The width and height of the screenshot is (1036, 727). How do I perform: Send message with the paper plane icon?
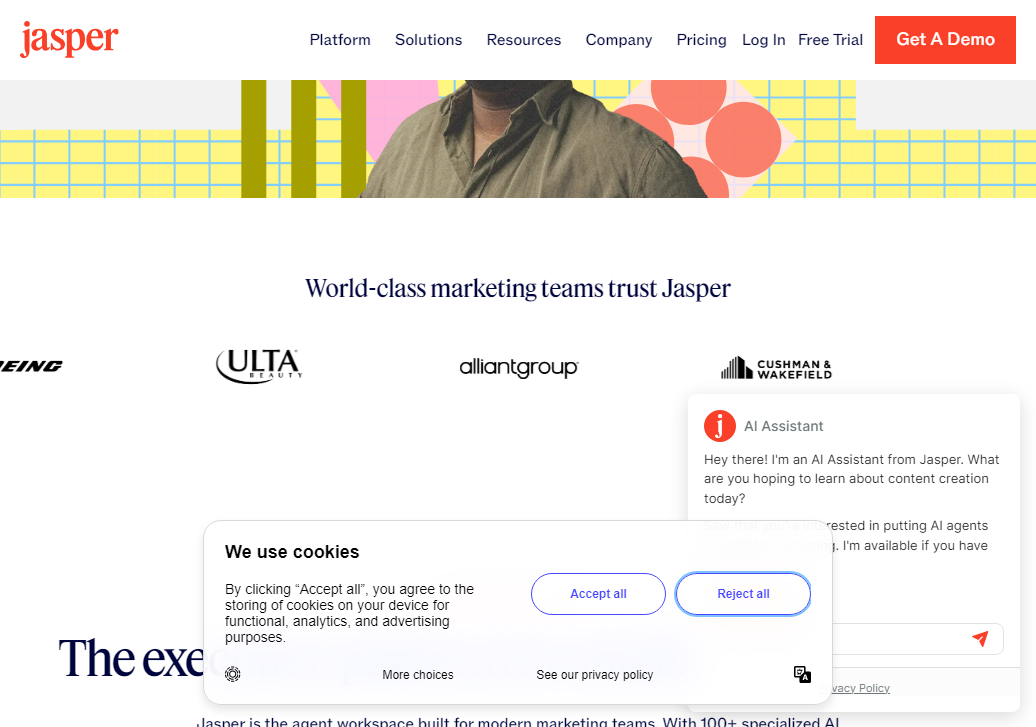(980, 638)
